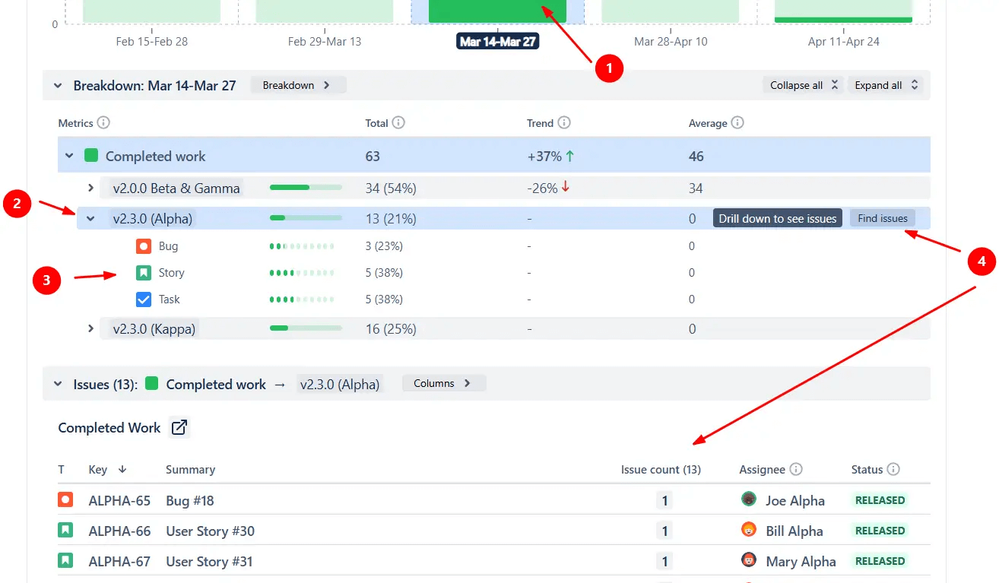Click the ALPHA-67 story type icon

coord(65,561)
